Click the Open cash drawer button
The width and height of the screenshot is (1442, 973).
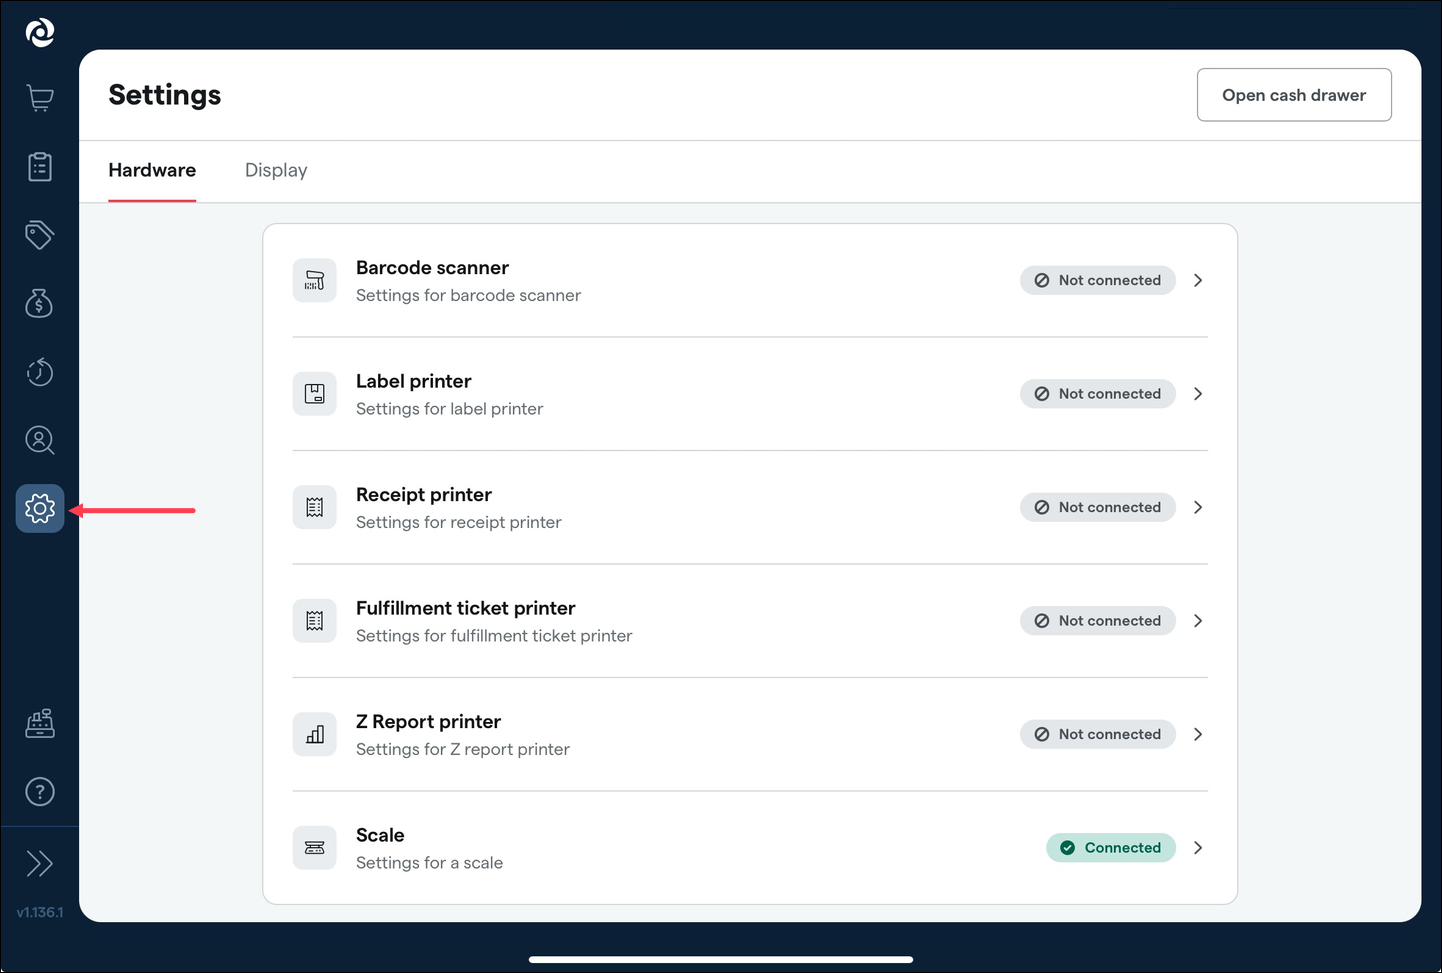click(x=1294, y=95)
